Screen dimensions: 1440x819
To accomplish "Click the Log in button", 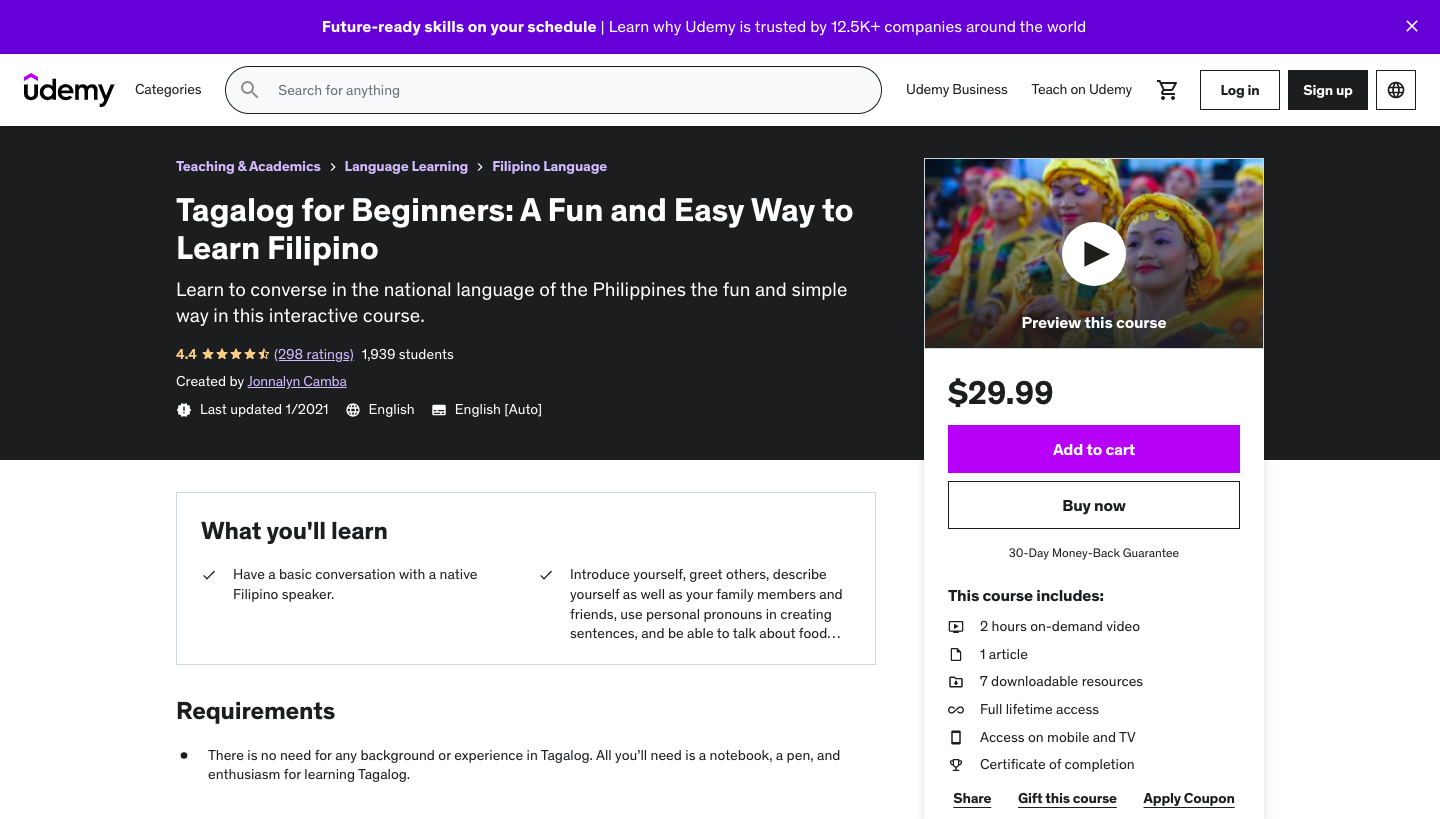I will pos(1239,90).
